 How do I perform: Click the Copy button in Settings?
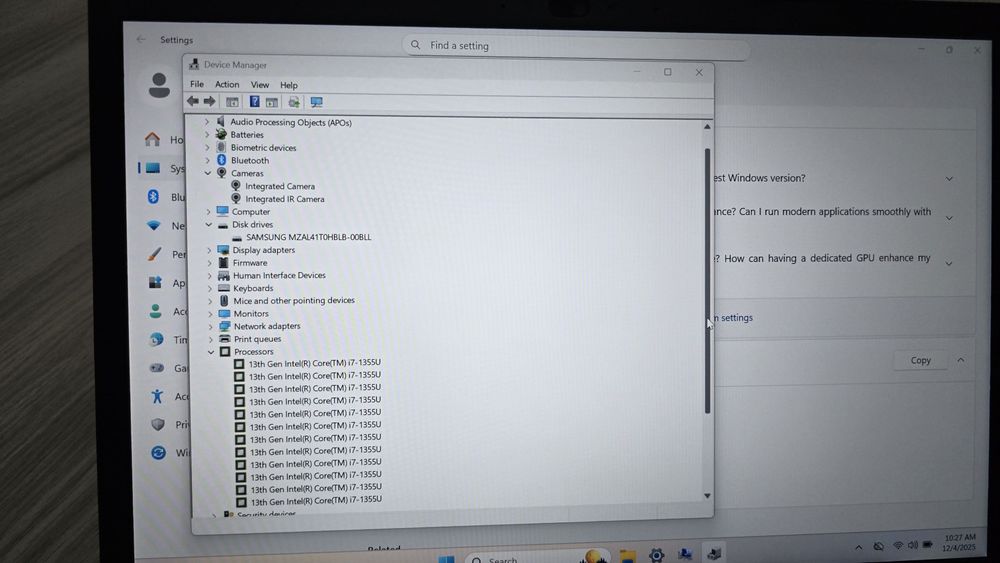point(920,360)
